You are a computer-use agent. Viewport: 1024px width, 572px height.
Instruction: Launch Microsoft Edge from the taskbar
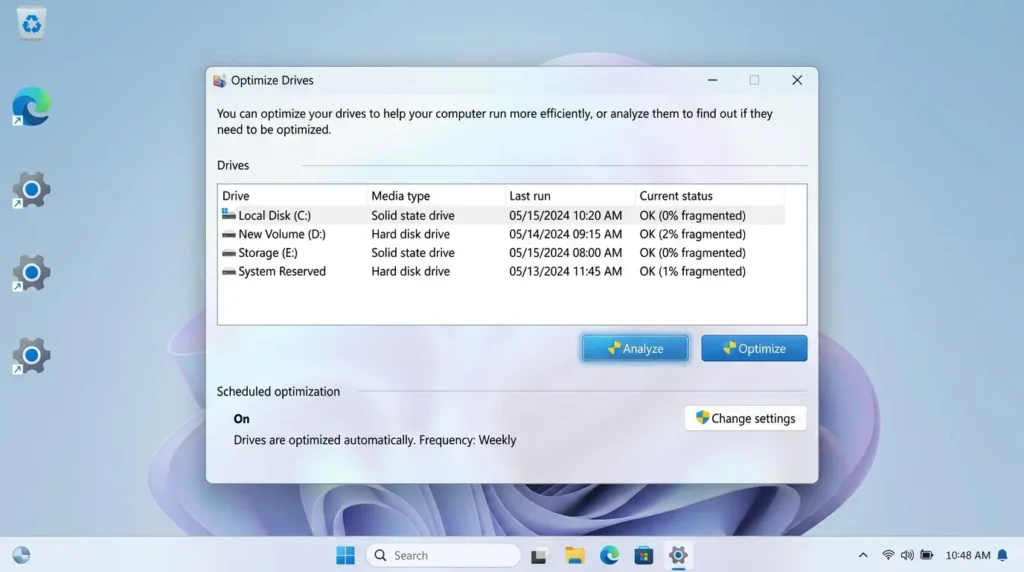[609, 555]
